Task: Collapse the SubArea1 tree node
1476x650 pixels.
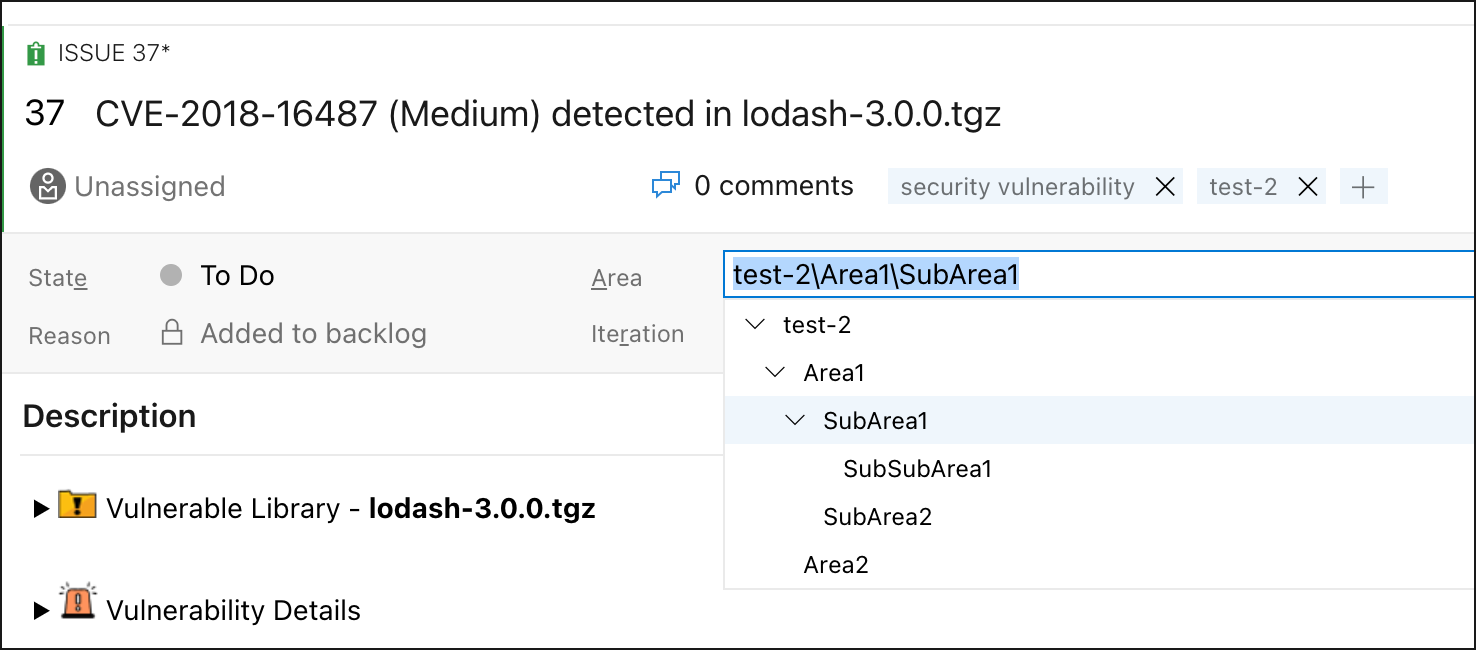Action: tap(796, 421)
